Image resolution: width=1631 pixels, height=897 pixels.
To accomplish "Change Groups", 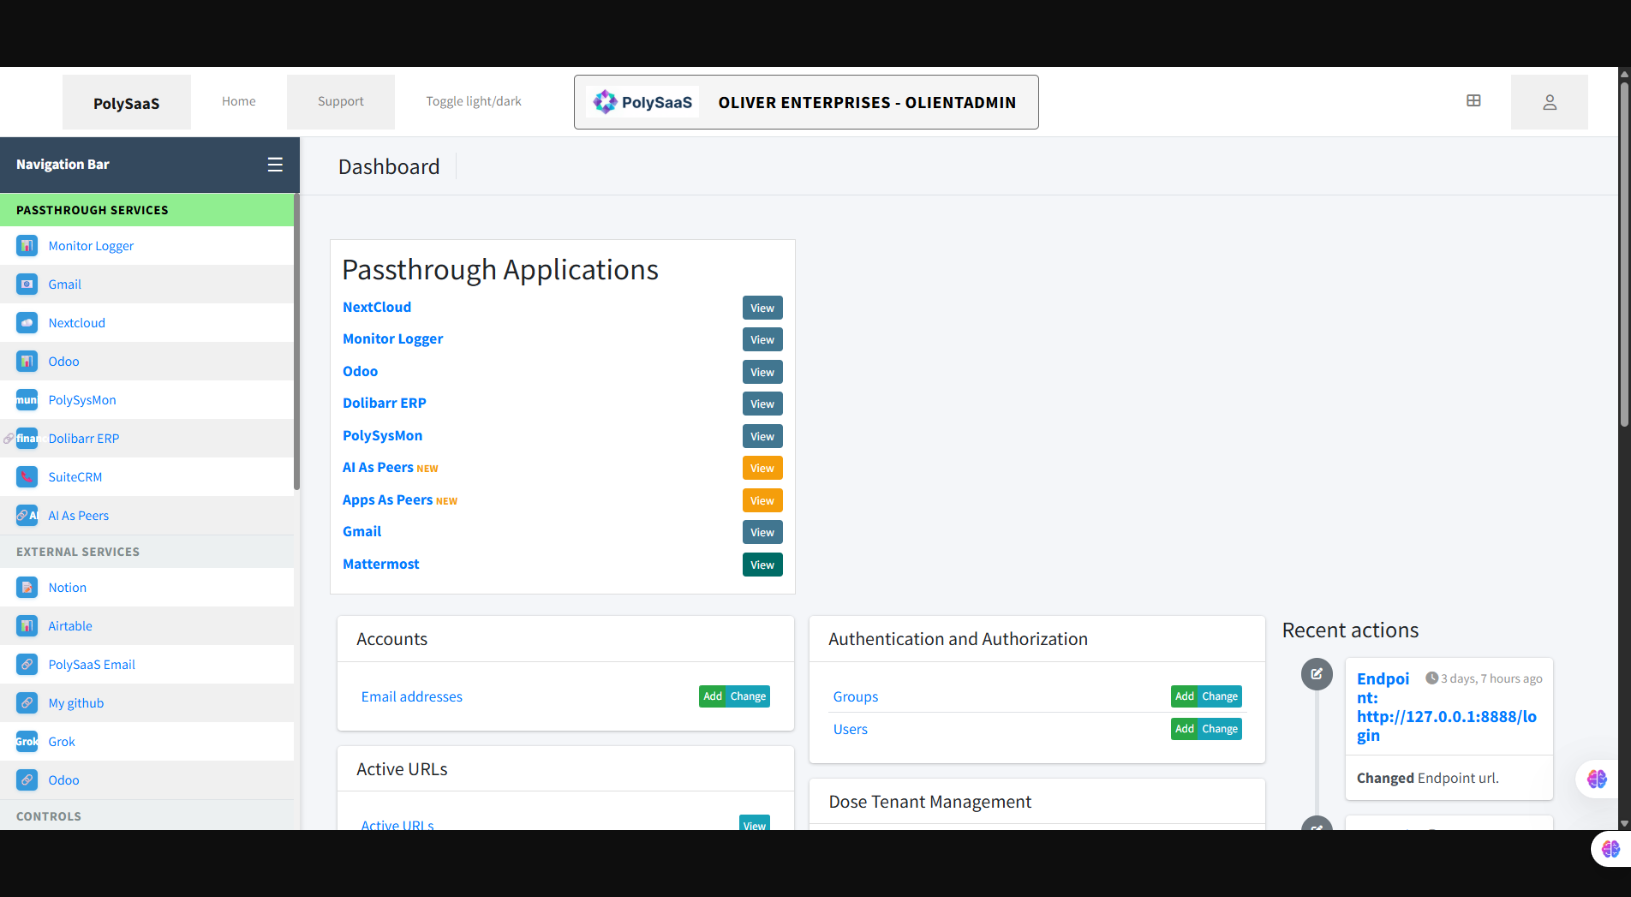I will (1220, 697).
